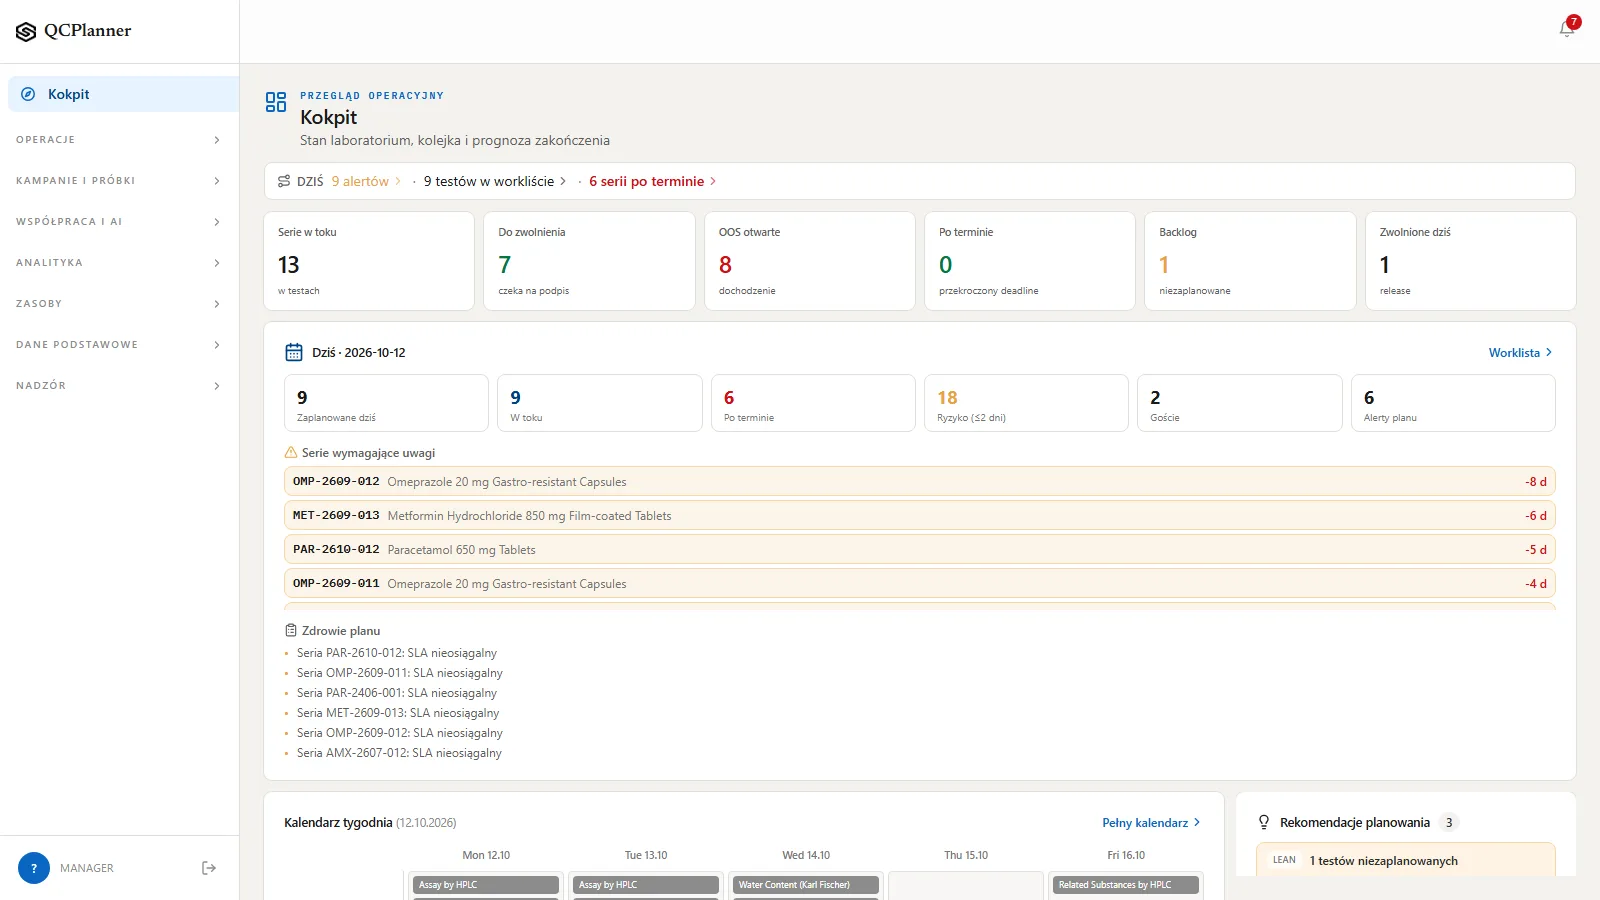Expand the DANE PODSTAWOWE section
This screenshot has height=900, width=1600.
coord(119,345)
